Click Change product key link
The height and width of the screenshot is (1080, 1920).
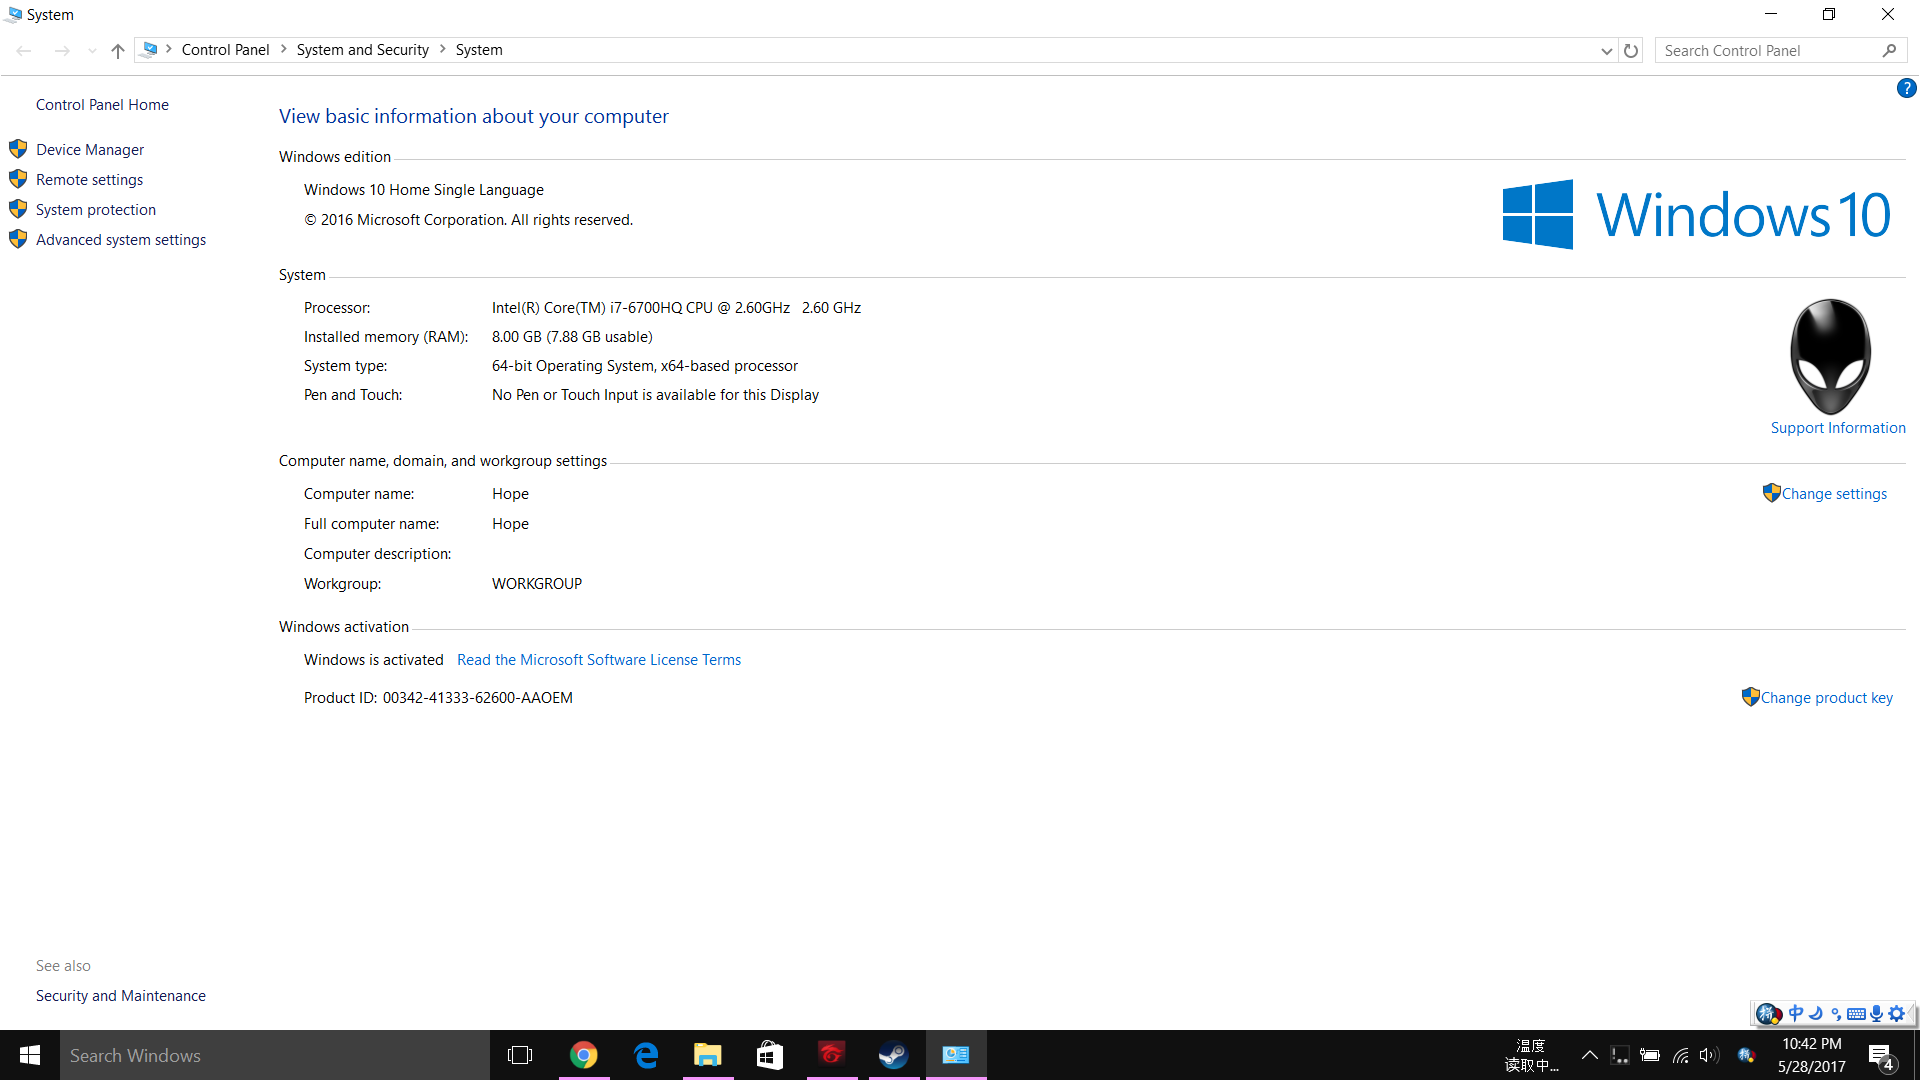1826,698
